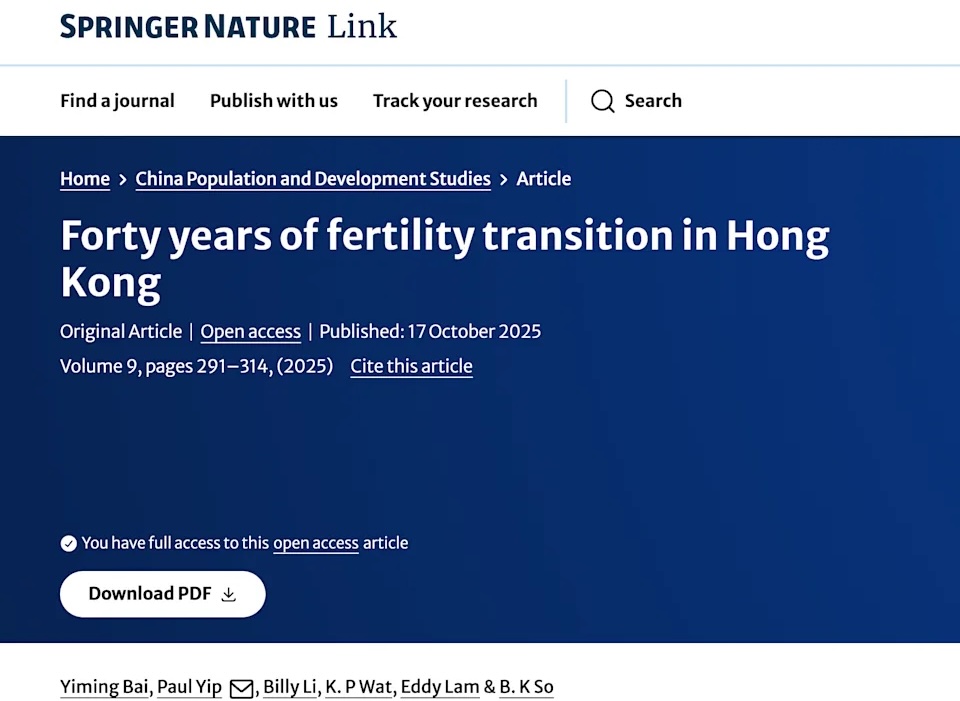Click the search magnifying glass icon
960x701 pixels.
coord(602,101)
